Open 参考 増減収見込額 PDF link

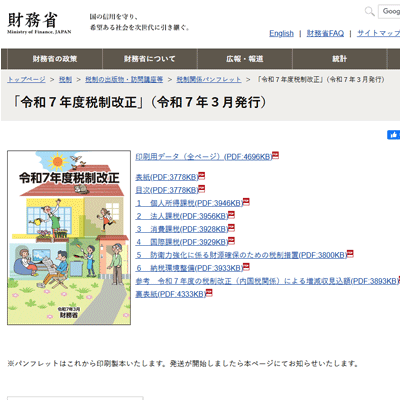(267, 281)
